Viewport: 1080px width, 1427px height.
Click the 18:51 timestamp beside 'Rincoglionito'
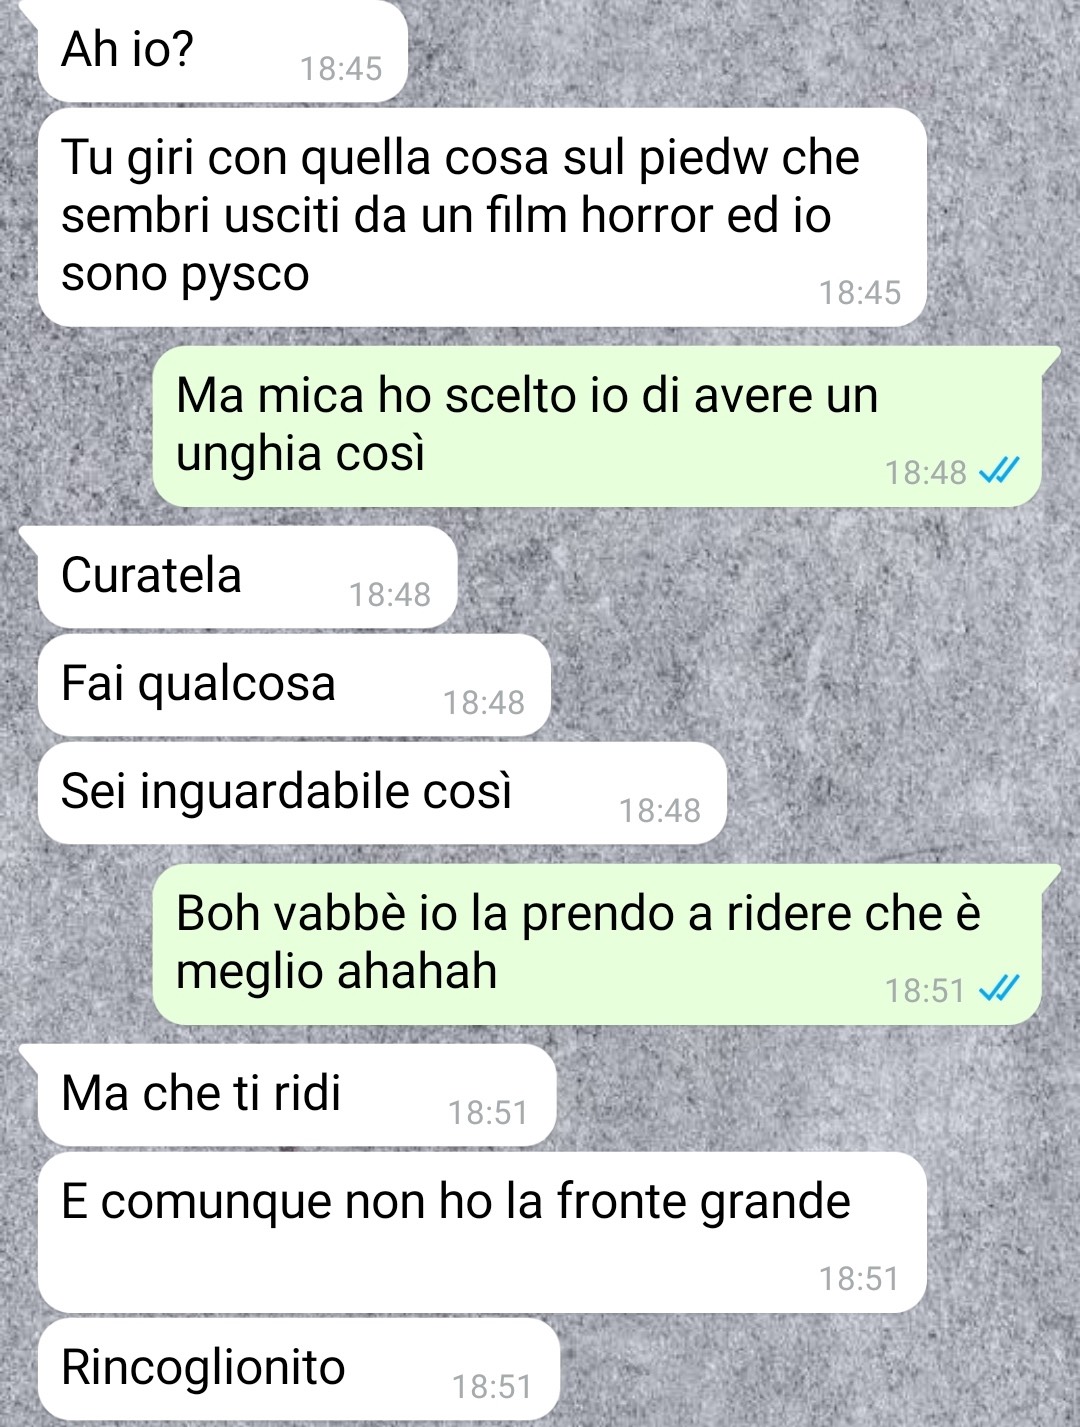[x=492, y=1387]
